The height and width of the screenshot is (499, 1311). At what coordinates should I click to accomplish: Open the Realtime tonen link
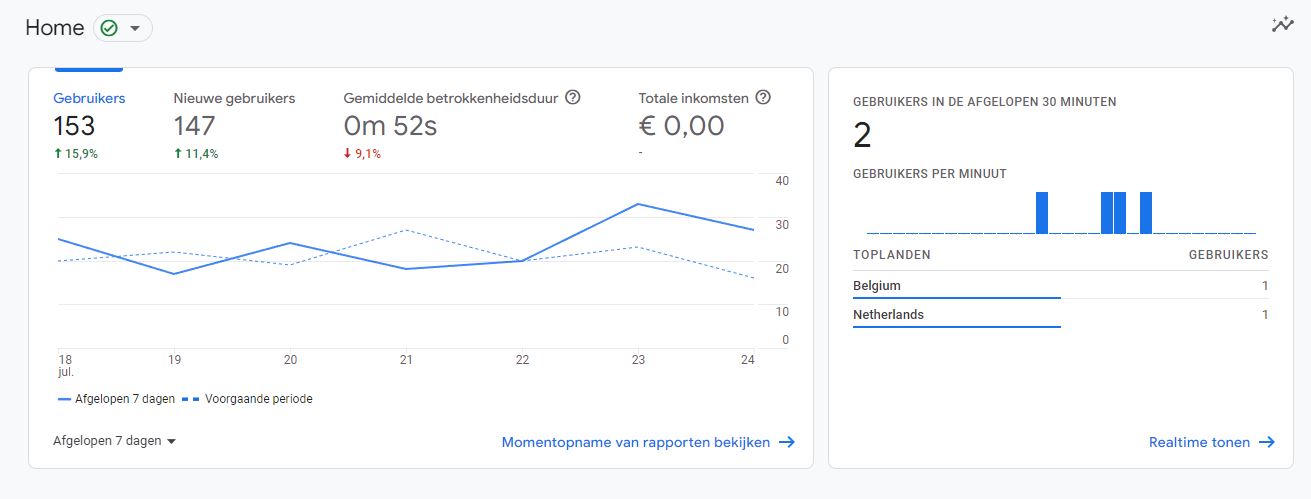(1200, 442)
